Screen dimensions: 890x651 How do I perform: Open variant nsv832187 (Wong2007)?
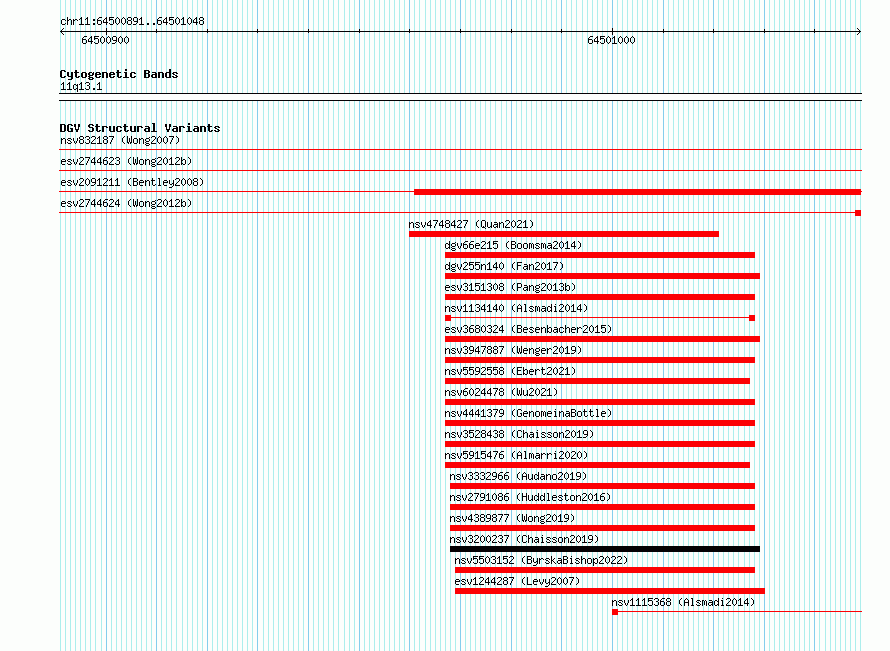pyautogui.click(x=120, y=140)
